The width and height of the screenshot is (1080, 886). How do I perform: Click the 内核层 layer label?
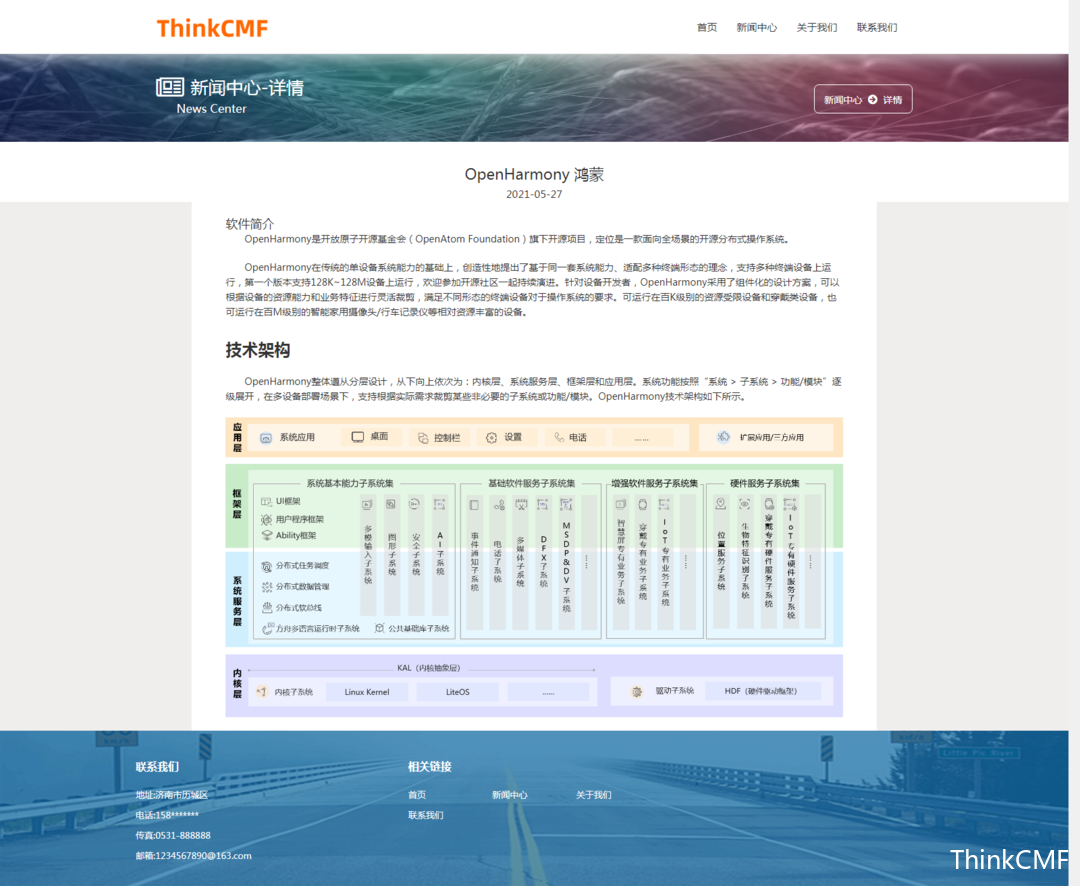pyautogui.click(x=237, y=683)
